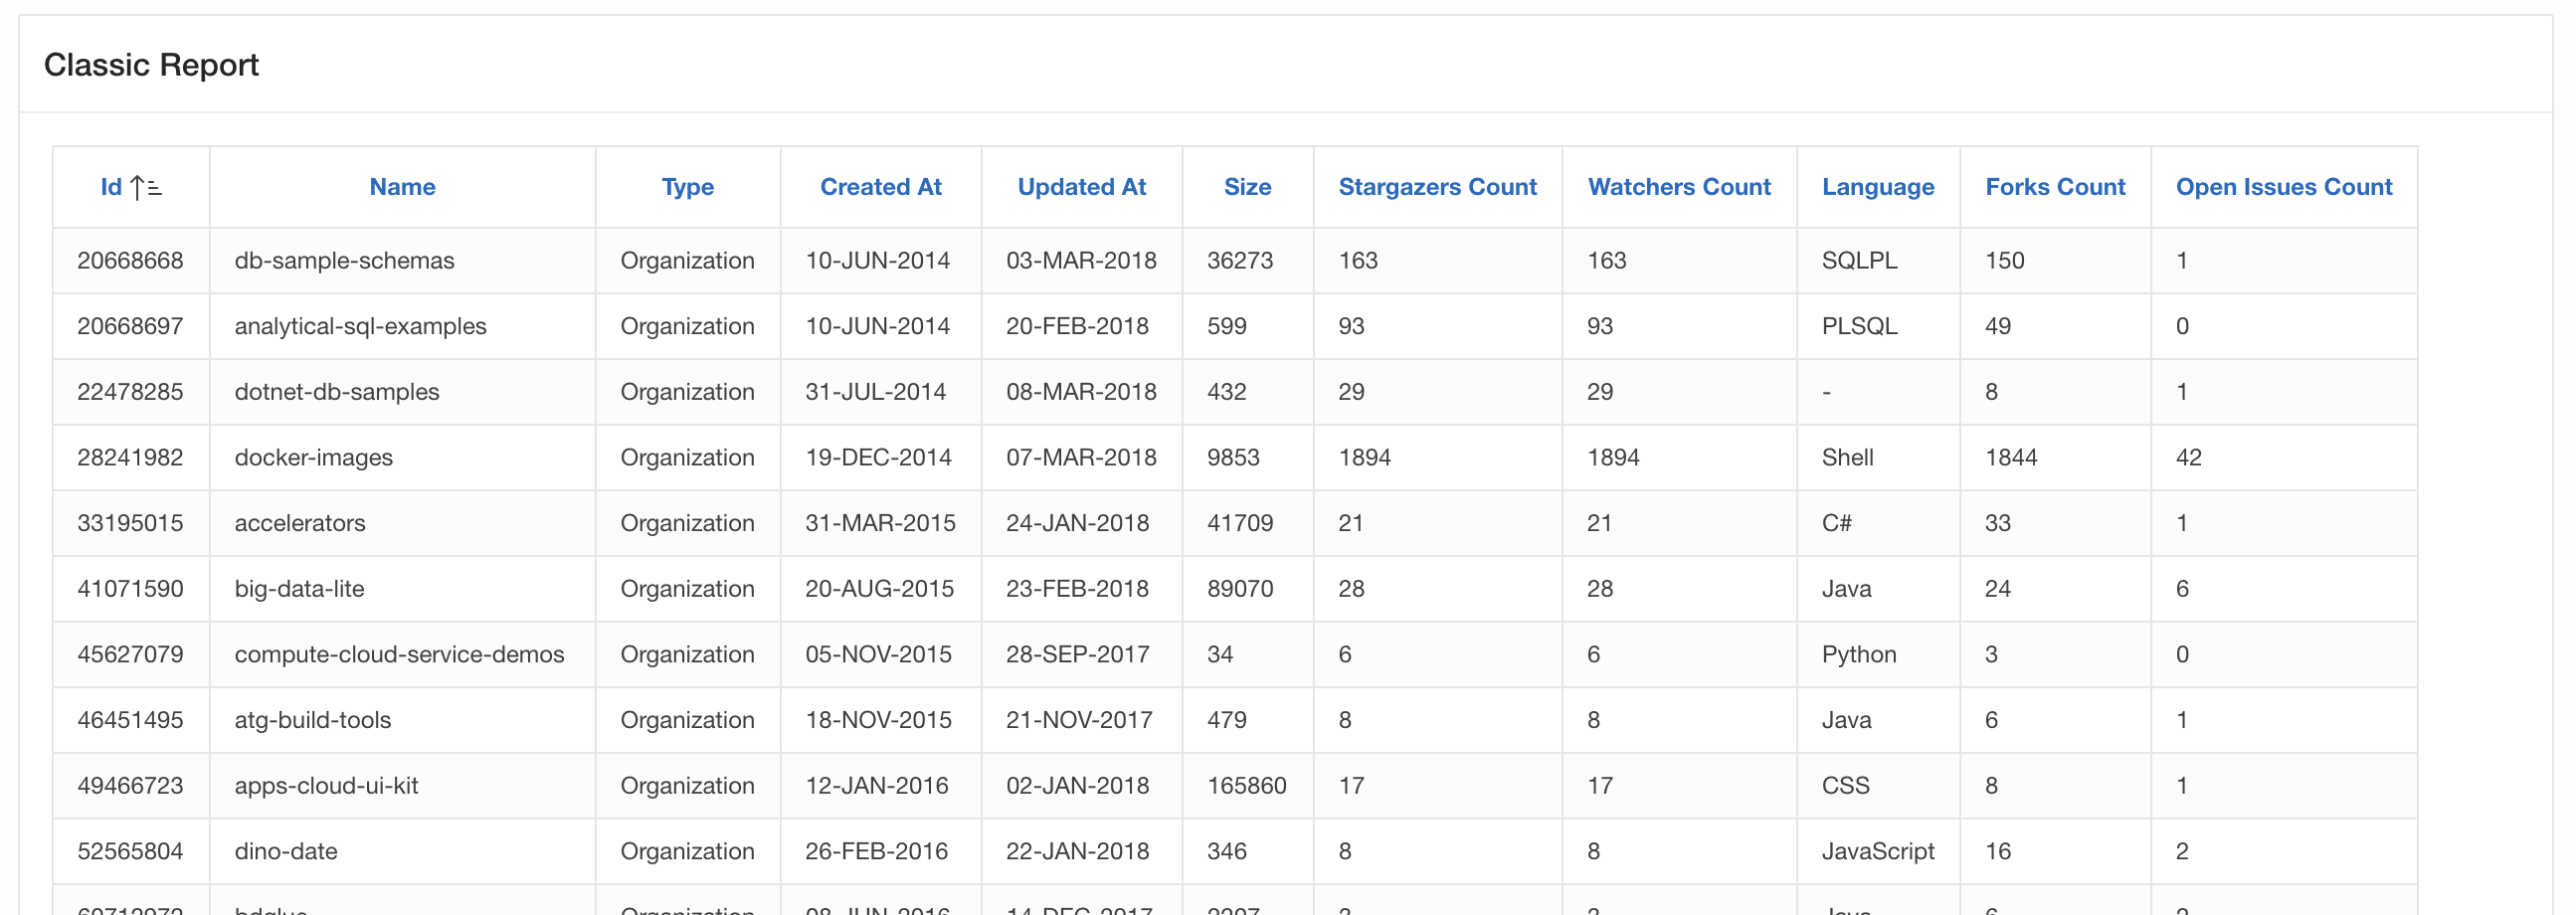
Task: Click the docker-images row name
Action: pyautogui.click(x=313, y=458)
